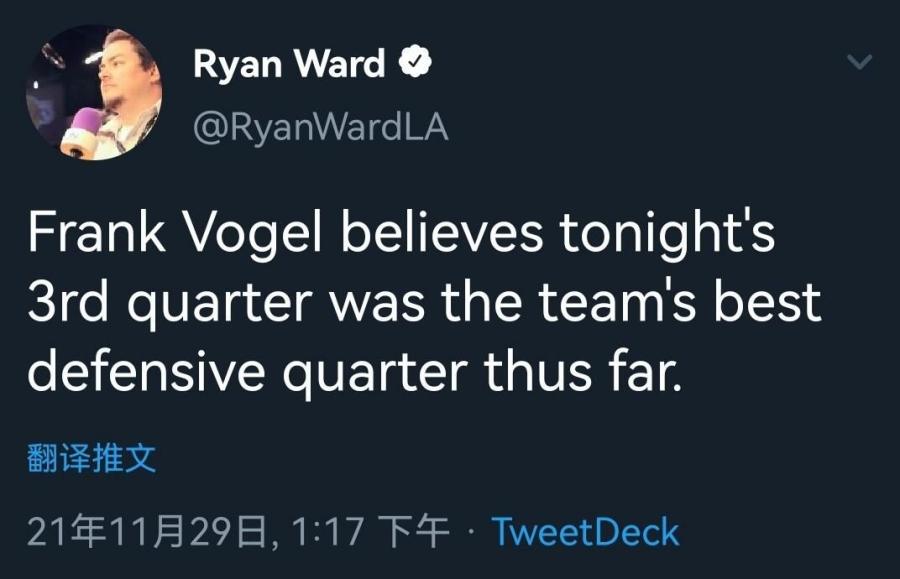Click the words Frank Vogel in the tweet

(x=174, y=234)
